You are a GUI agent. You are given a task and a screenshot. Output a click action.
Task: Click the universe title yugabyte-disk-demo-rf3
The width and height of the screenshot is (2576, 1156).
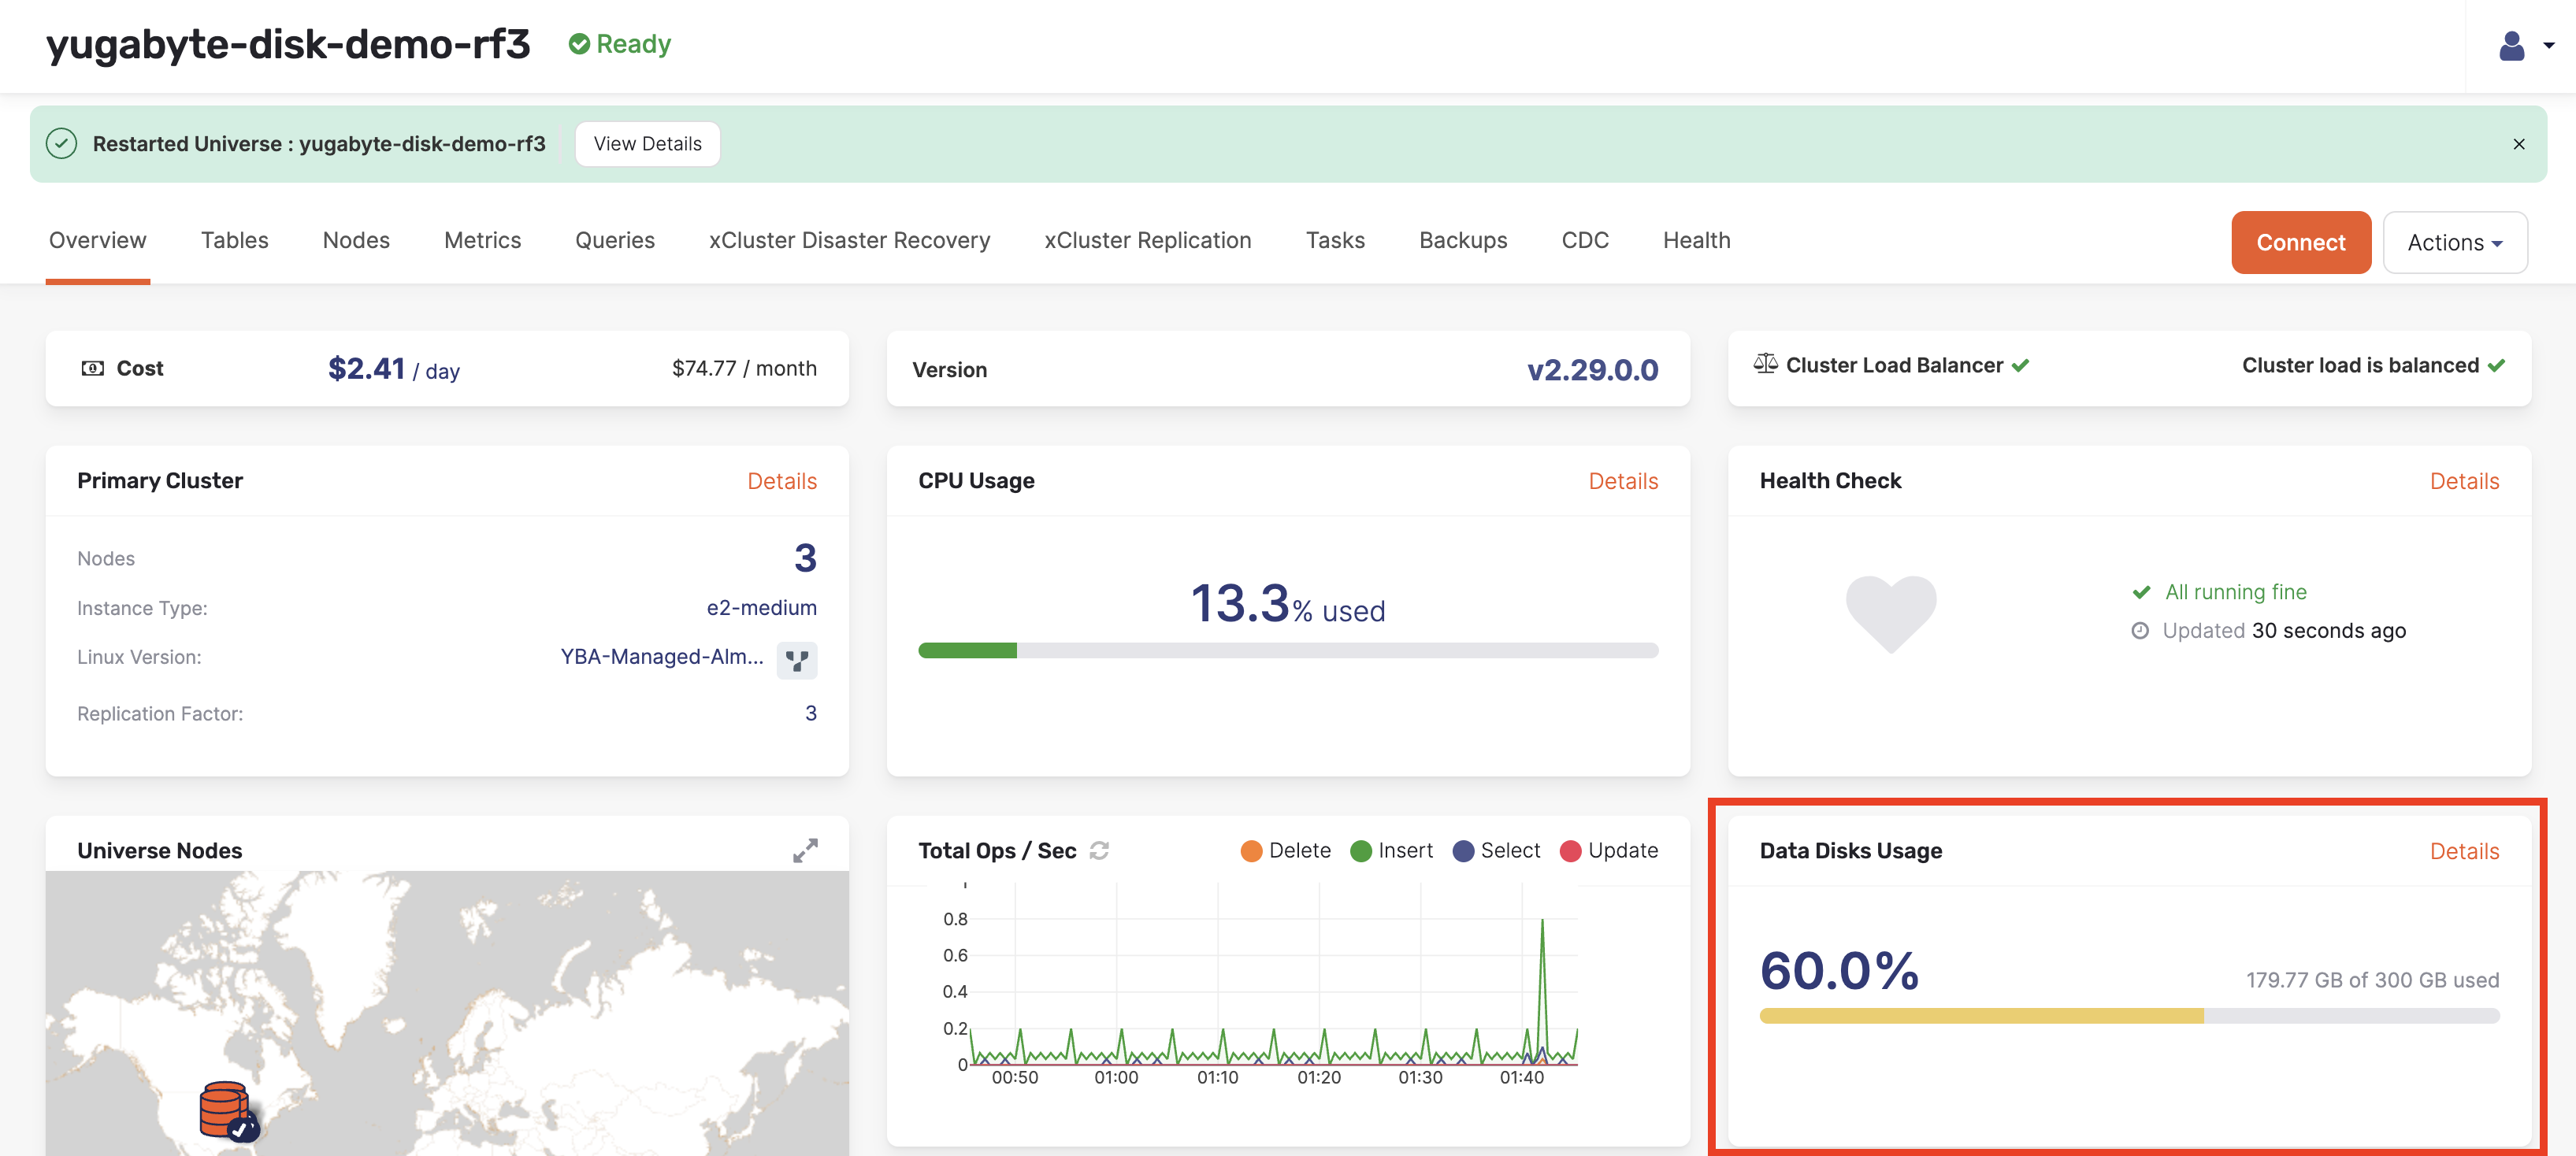pyautogui.click(x=288, y=44)
